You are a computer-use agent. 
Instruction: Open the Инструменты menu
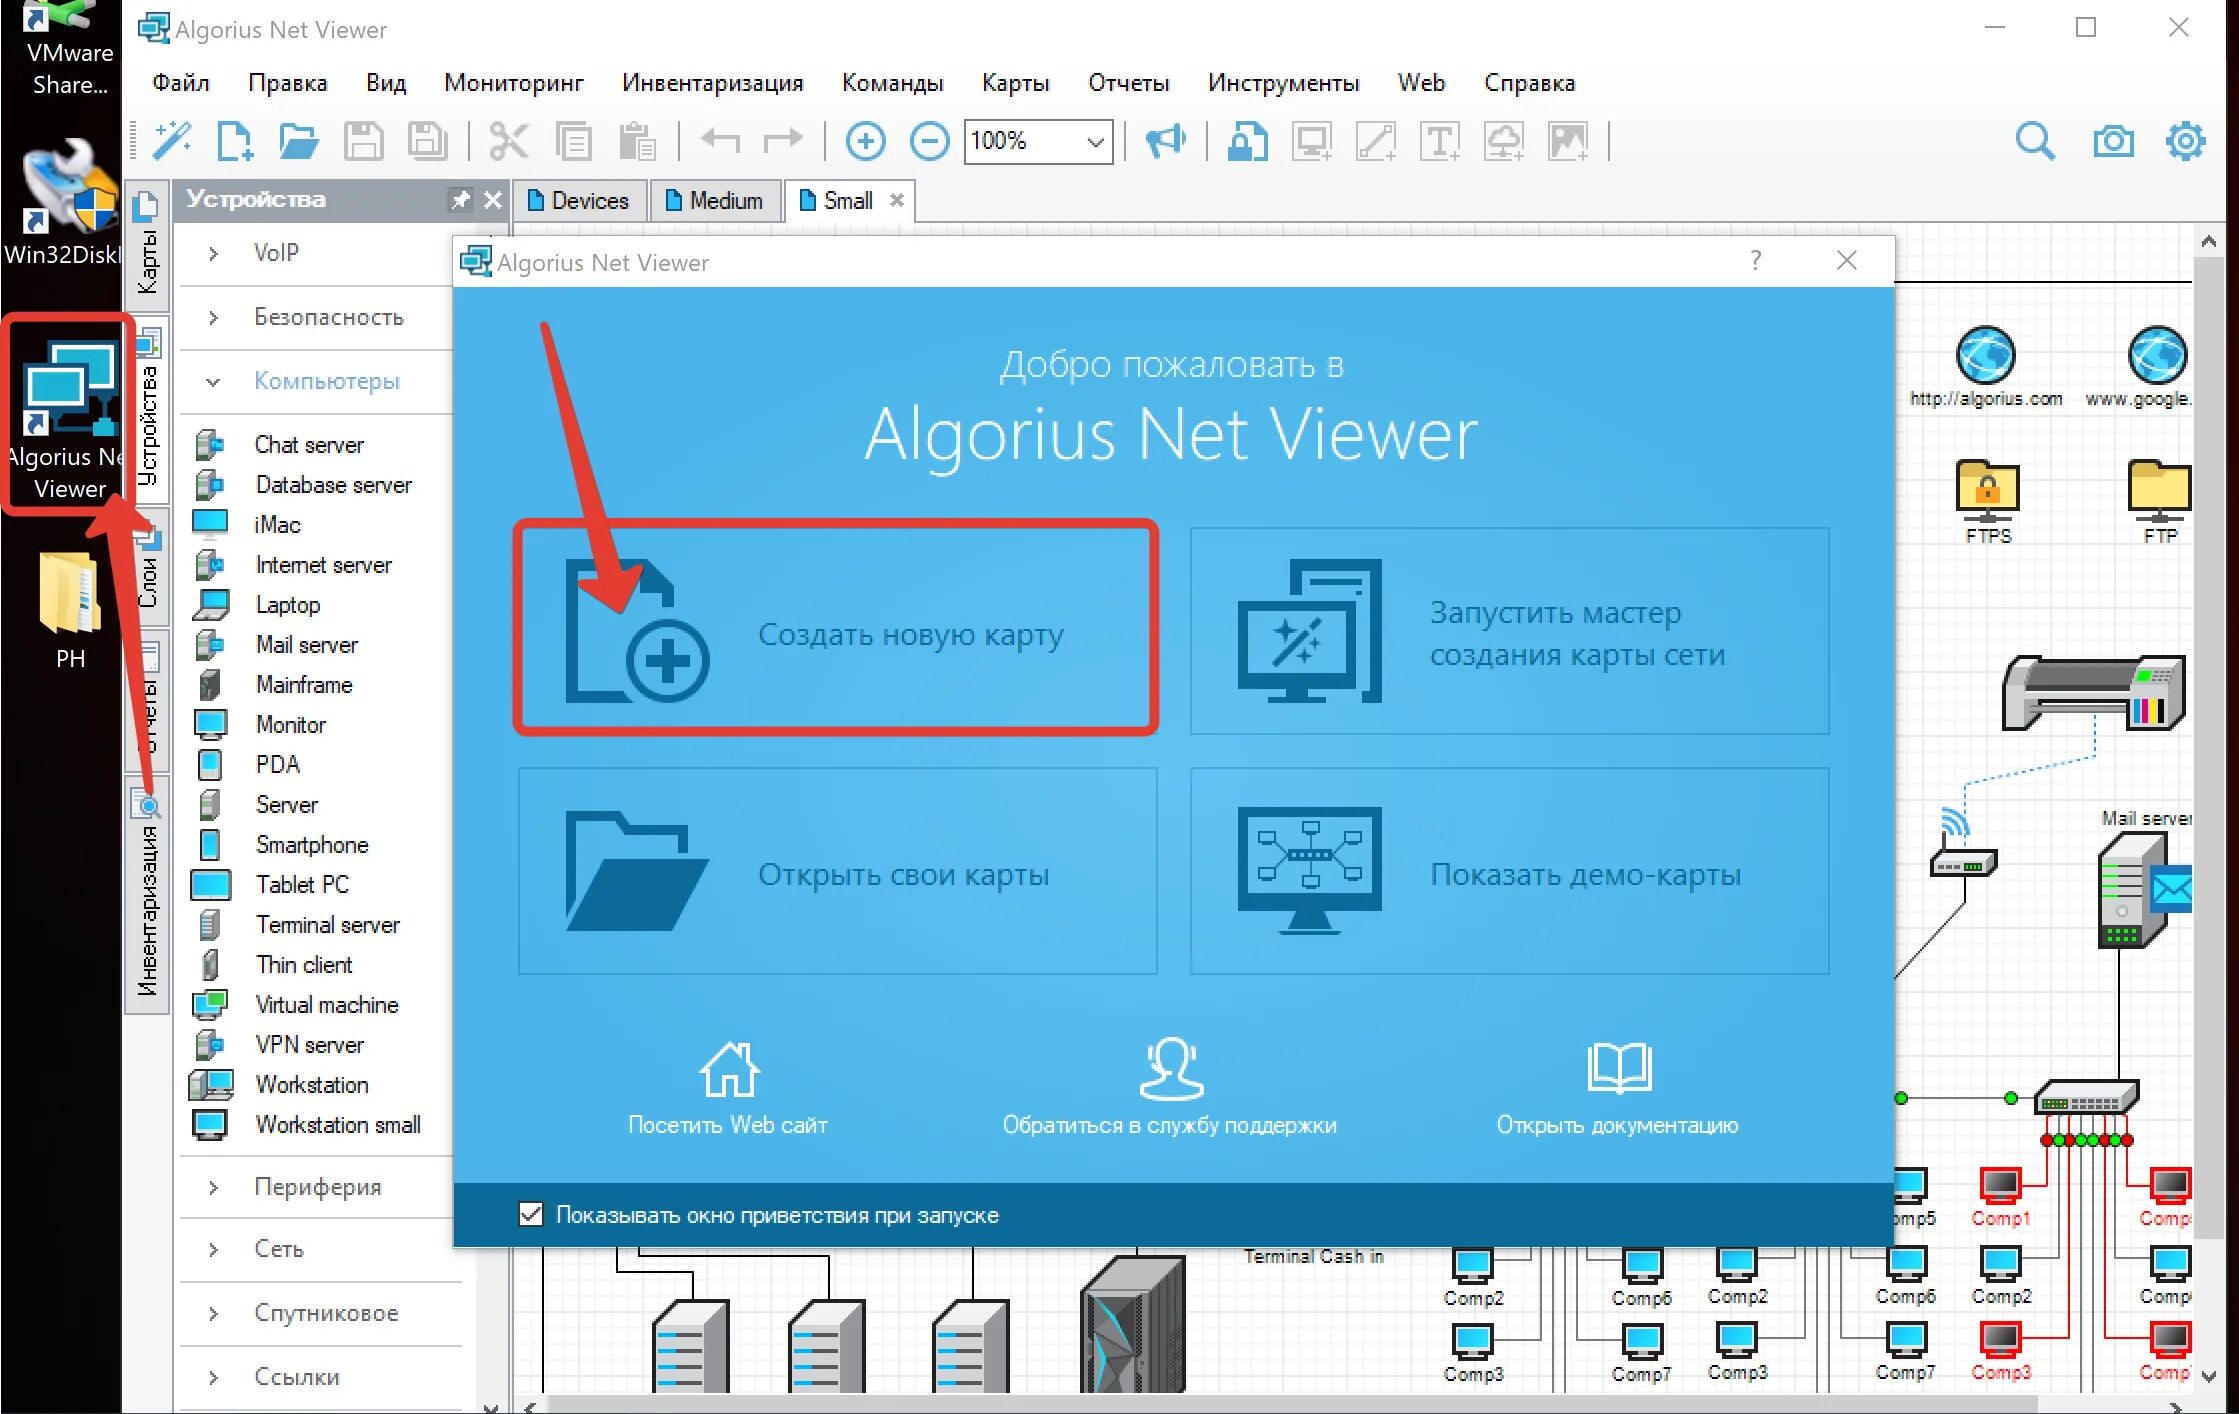(1283, 82)
